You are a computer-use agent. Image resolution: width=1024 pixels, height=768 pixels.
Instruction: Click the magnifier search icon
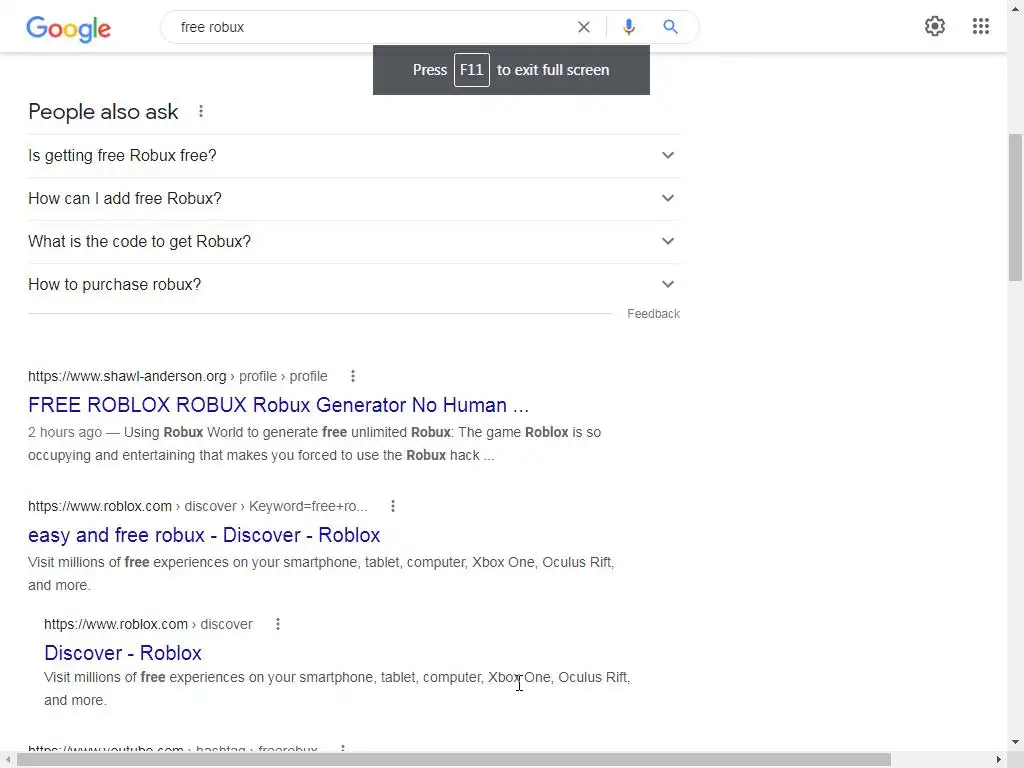pyautogui.click(x=670, y=27)
